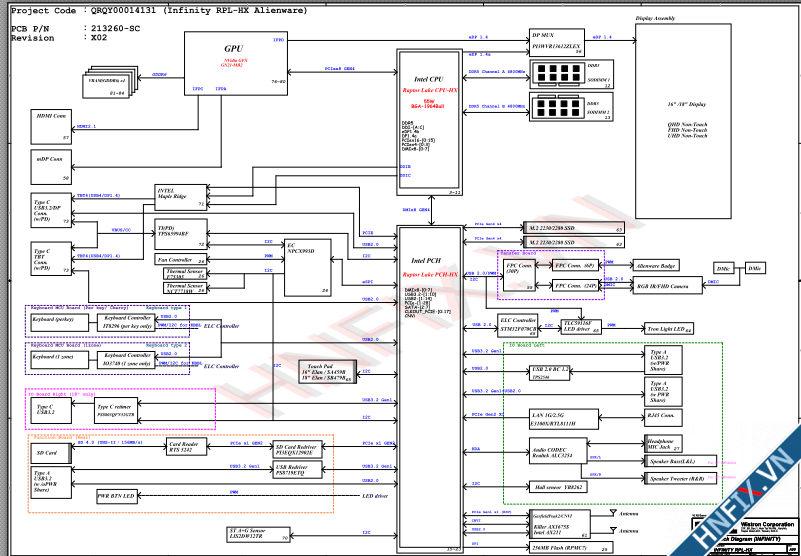Viewport: 801px width, 556px height.
Task: Select the INTEL Maple Ridge block
Action: (180, 196)
